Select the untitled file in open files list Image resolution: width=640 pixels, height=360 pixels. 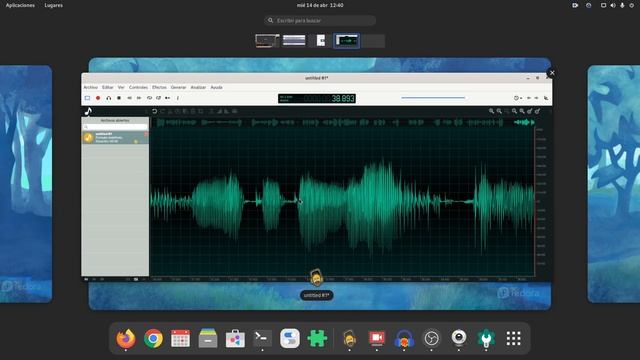(115, 138)
